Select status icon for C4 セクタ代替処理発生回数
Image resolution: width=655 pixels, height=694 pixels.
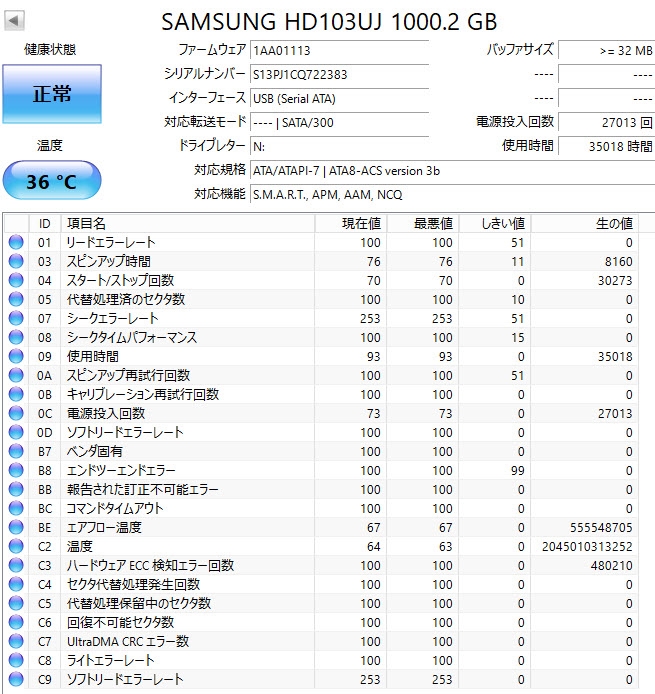click(x=16, y=585)
